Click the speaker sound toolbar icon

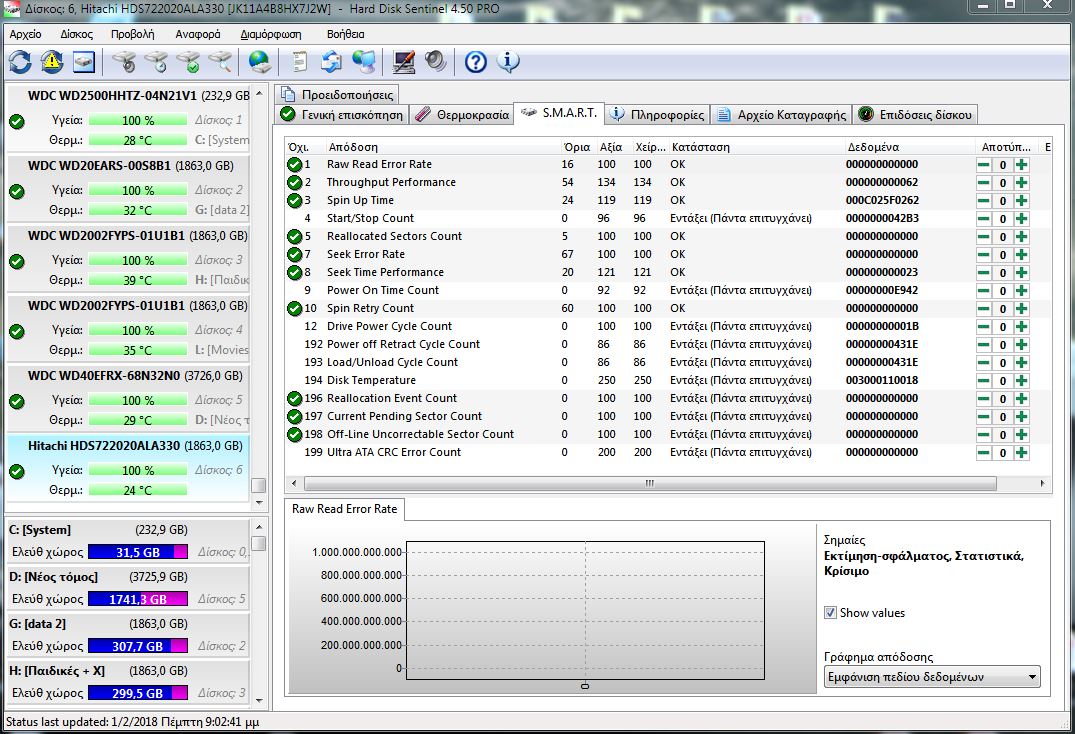click(435, 62)
